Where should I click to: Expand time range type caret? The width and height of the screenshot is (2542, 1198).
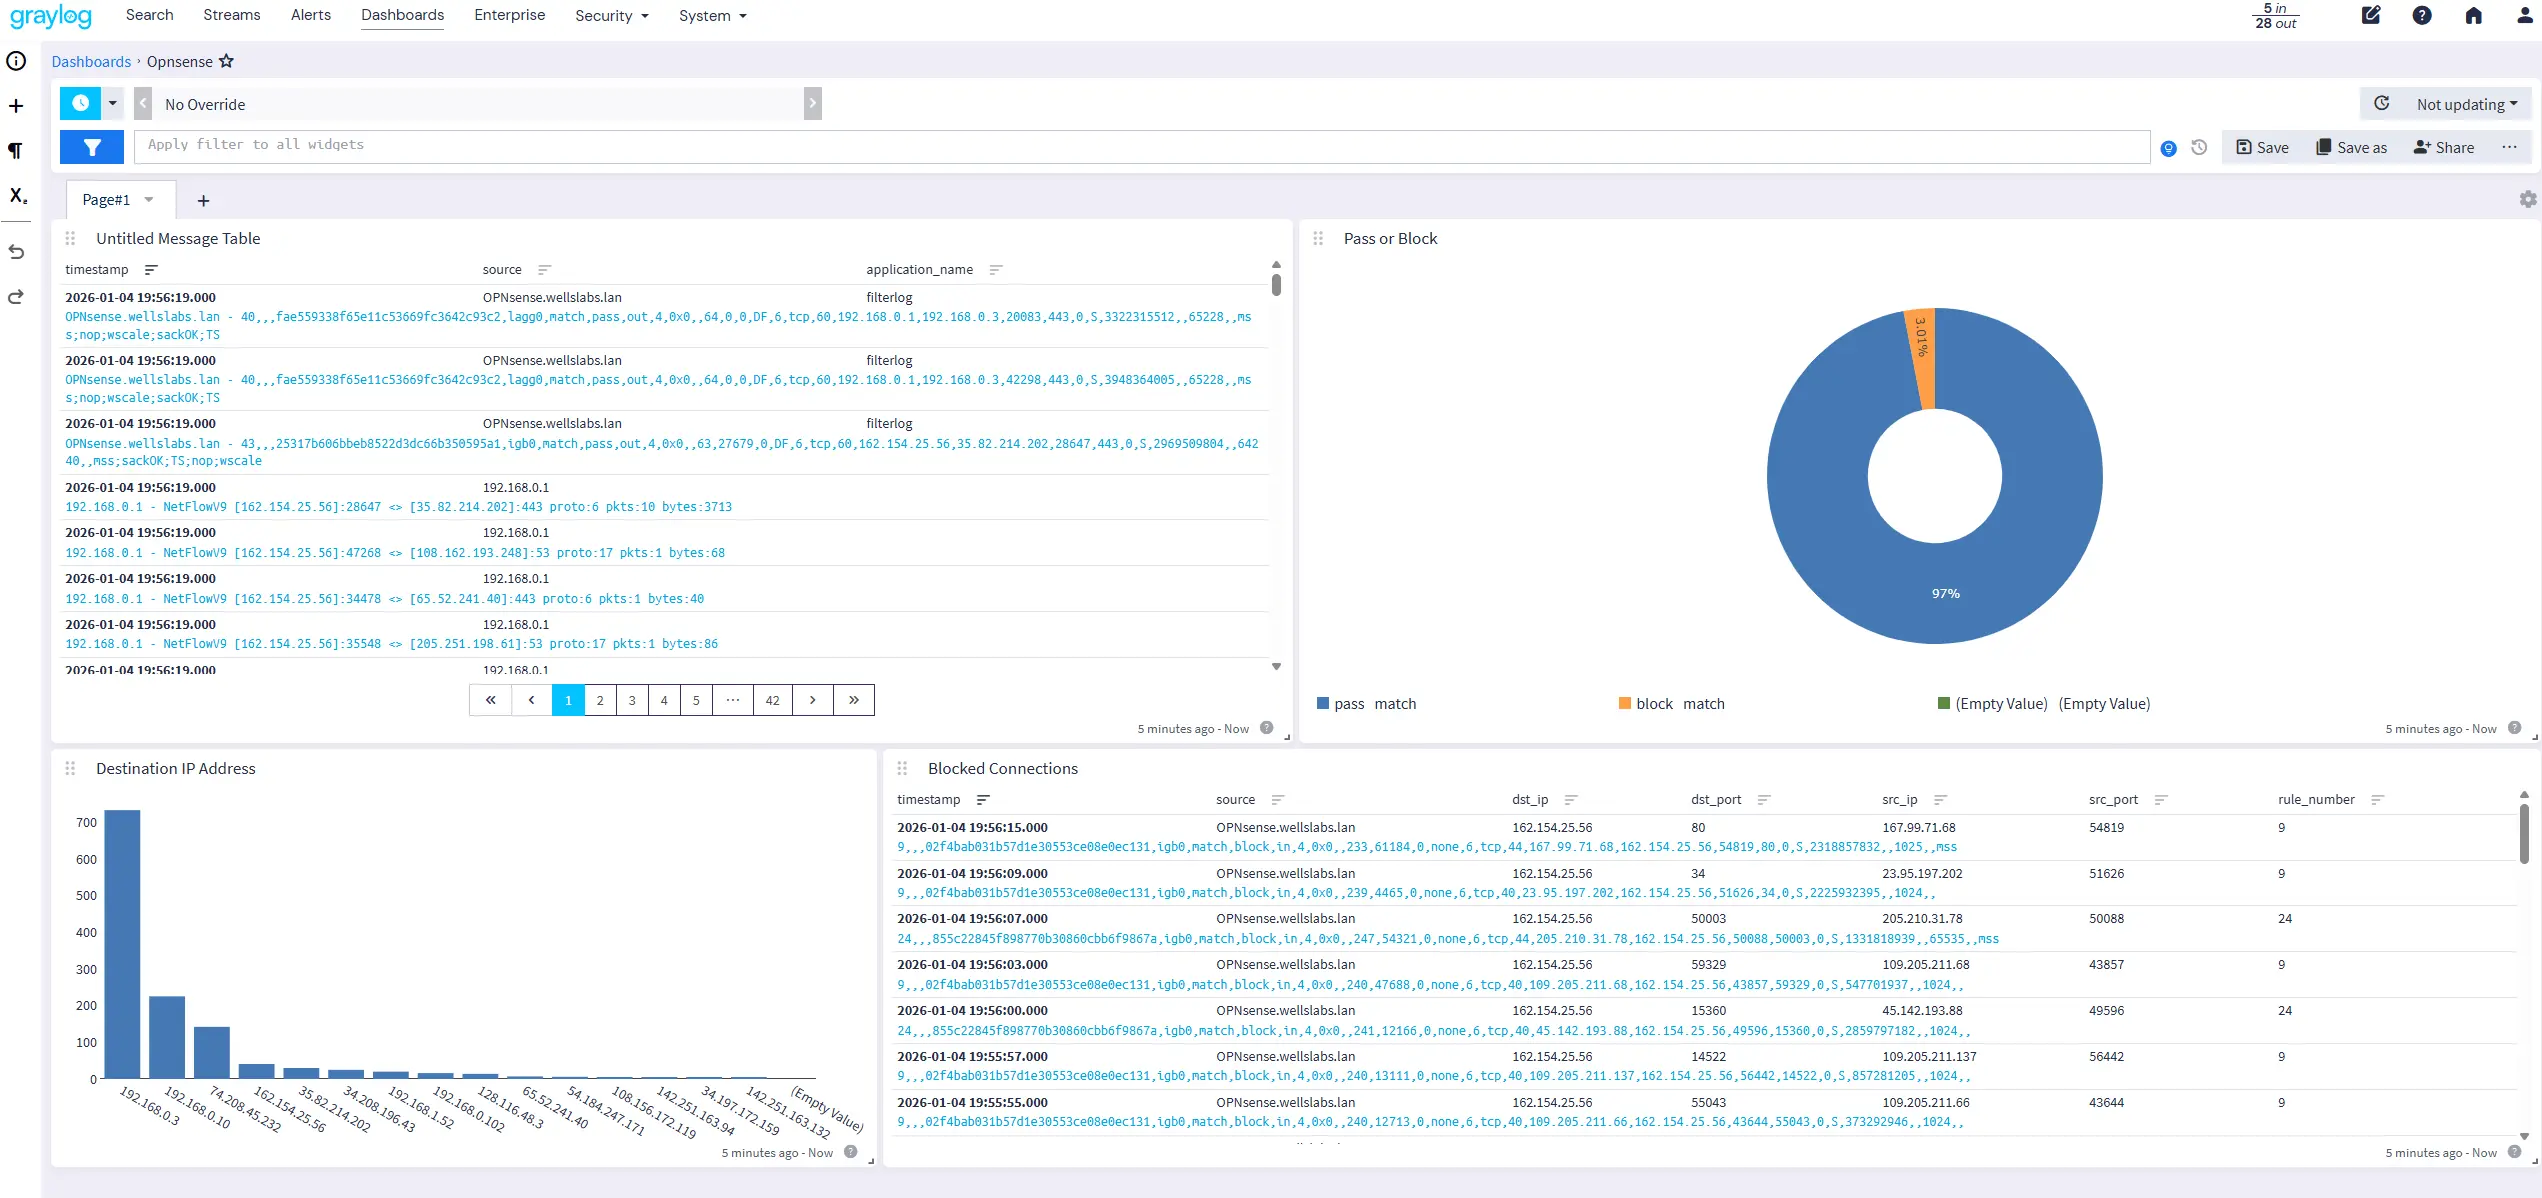[113, 103]
